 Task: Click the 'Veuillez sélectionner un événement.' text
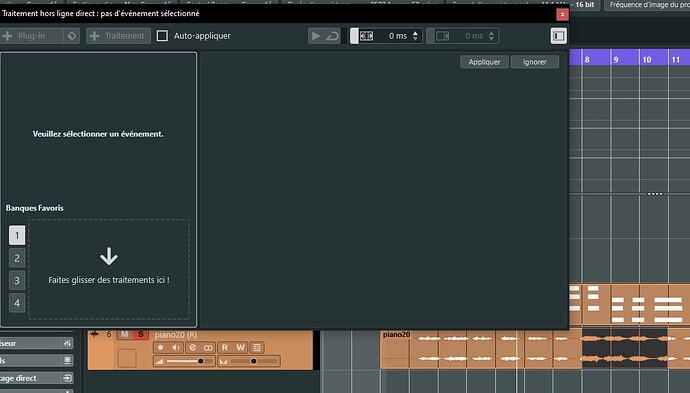pos(98,134)
